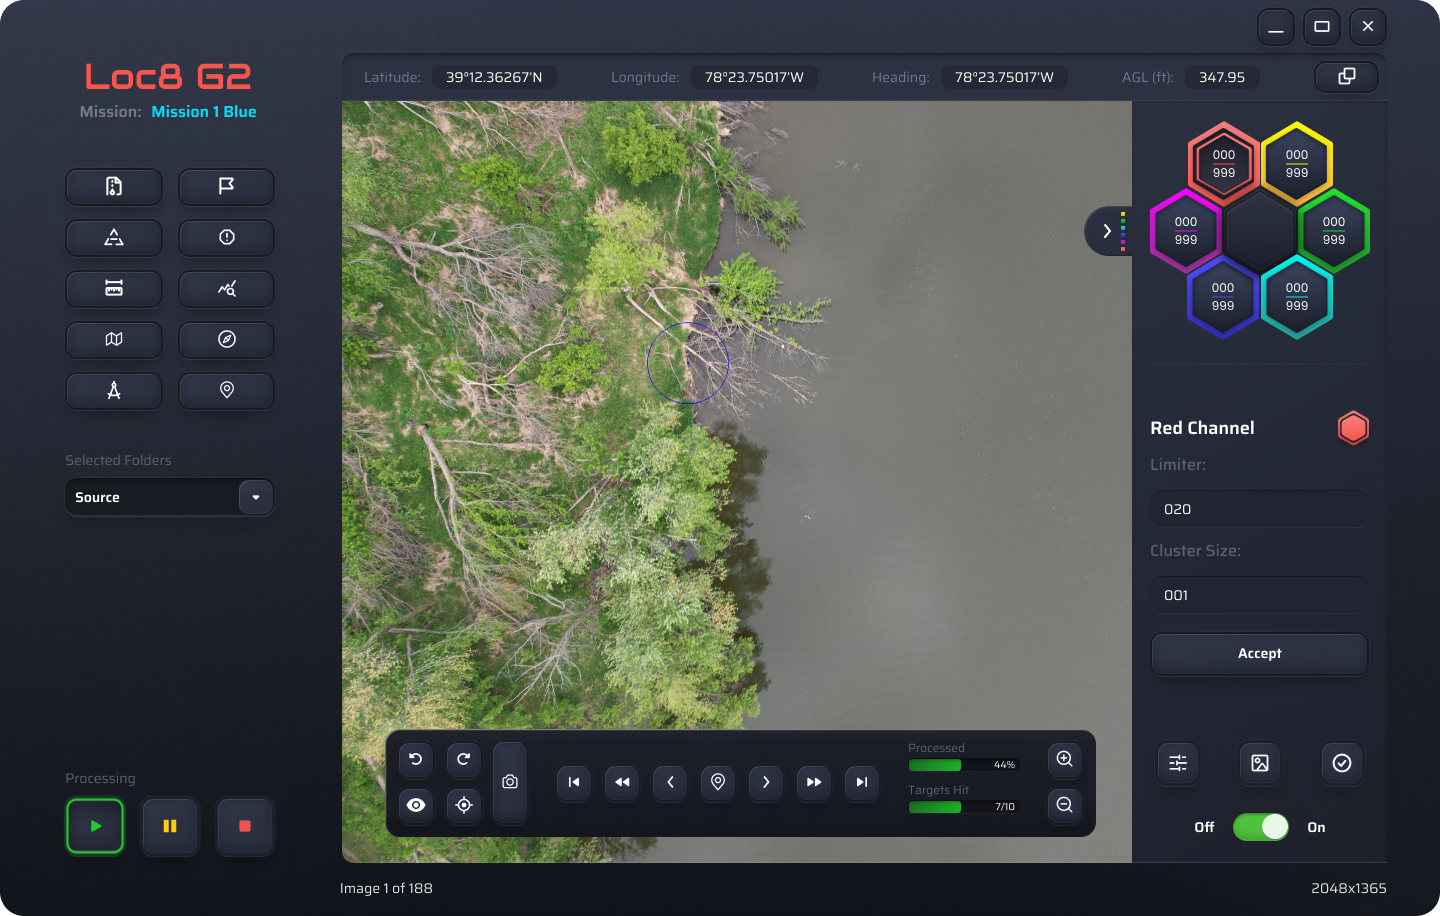Viewport: 1440px width, 916px height.
Task: Open the folded map view button
Action: point(114,340)
